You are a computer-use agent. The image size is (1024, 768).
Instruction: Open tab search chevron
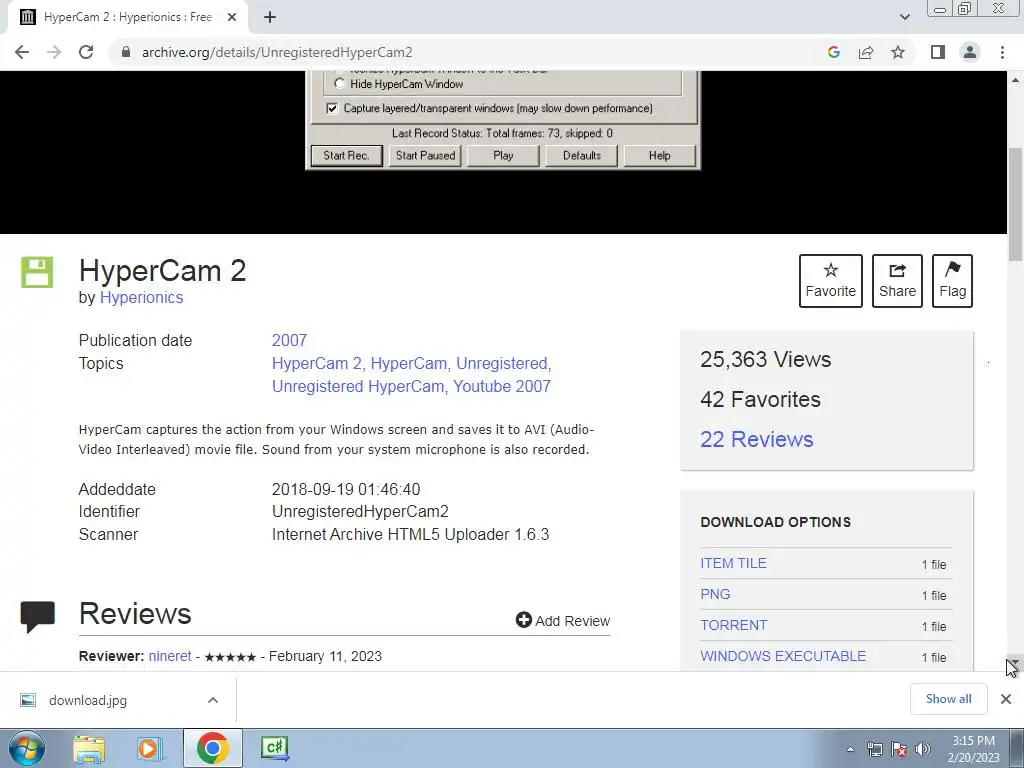click(x=904, y=17)
